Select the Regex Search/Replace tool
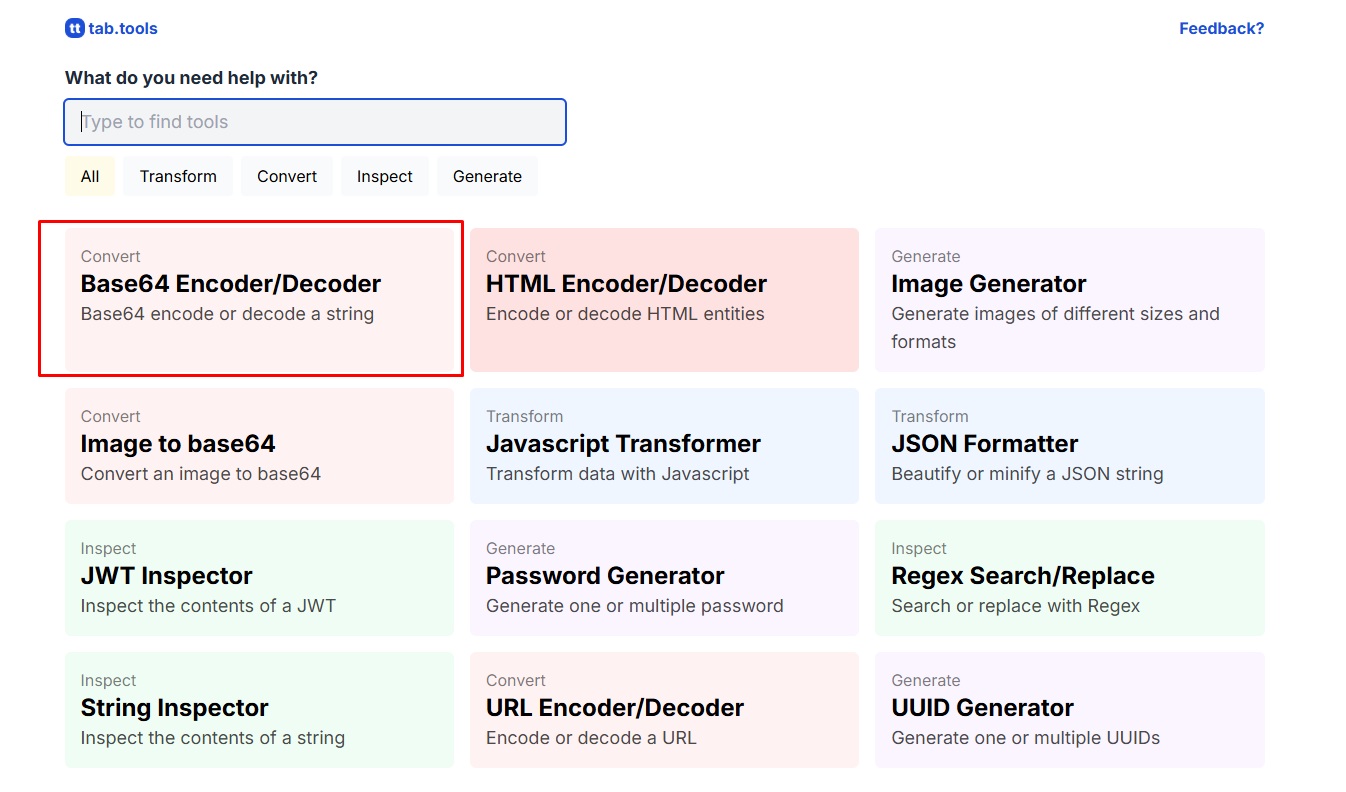 click(1068, 577)
